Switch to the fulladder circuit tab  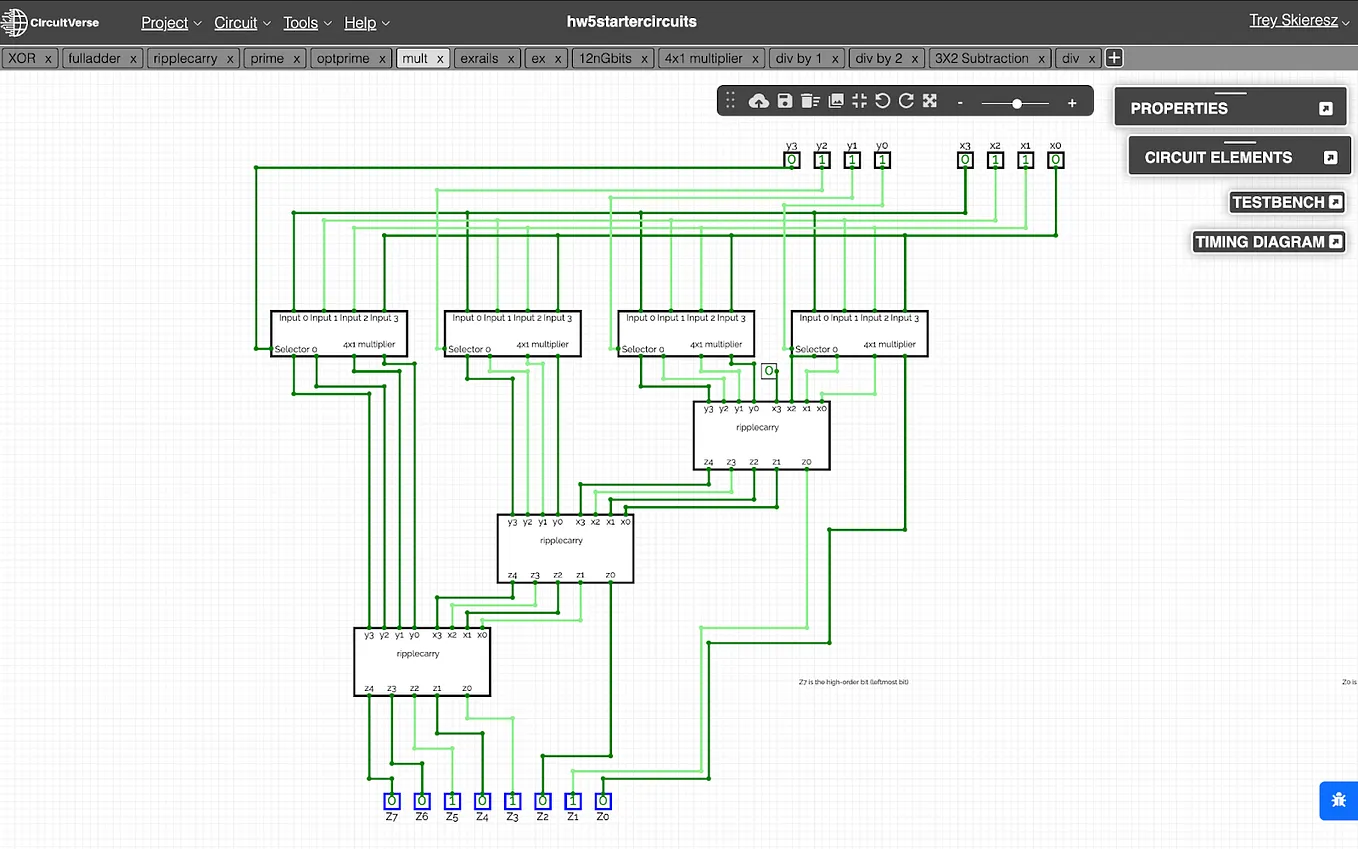pyautogui.click(x=94, y=57)
